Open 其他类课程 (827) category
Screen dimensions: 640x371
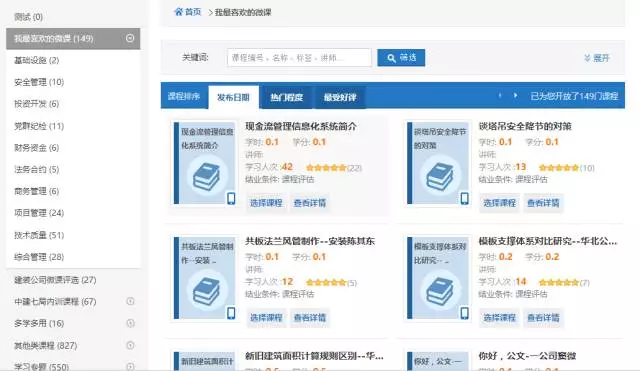[46, 345]
